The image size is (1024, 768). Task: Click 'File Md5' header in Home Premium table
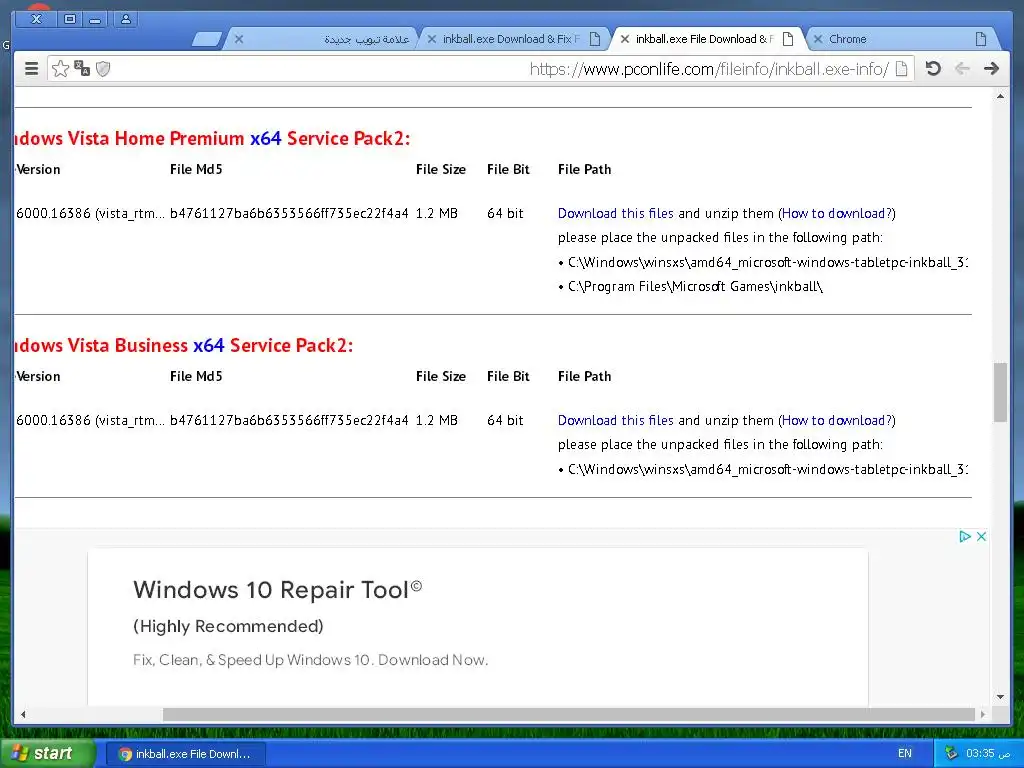(x=196, y=170)
